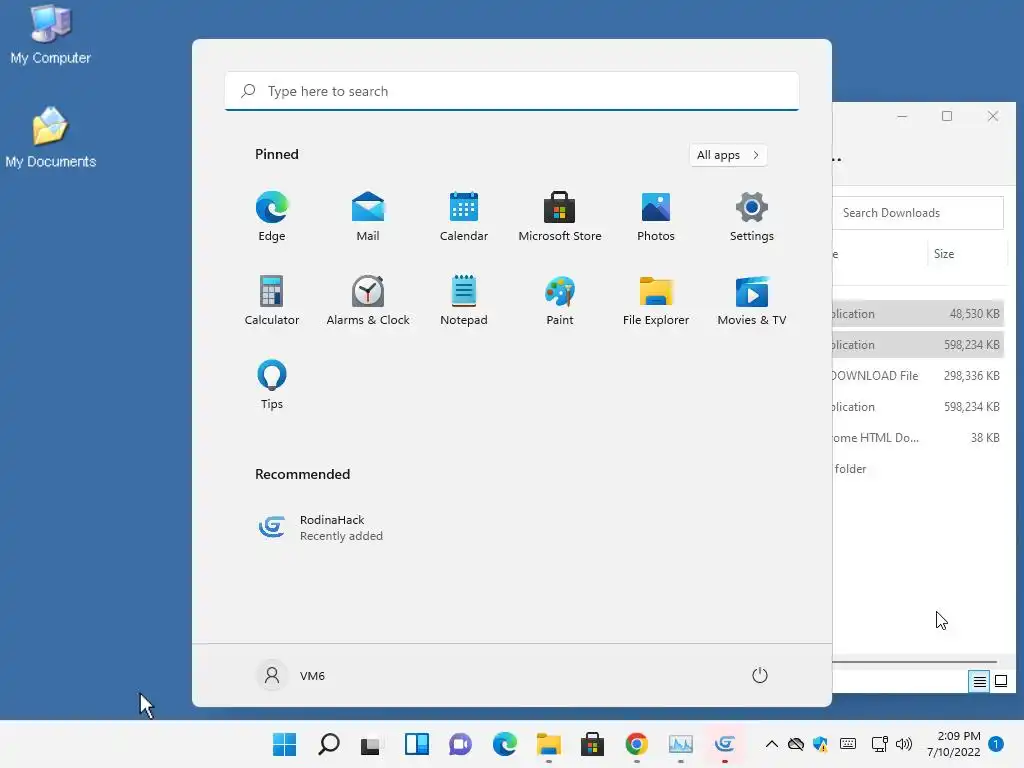The height and width of the screenshot is (768, 1024).
Task: Open My Documents desktop icon
Action: 50,137
